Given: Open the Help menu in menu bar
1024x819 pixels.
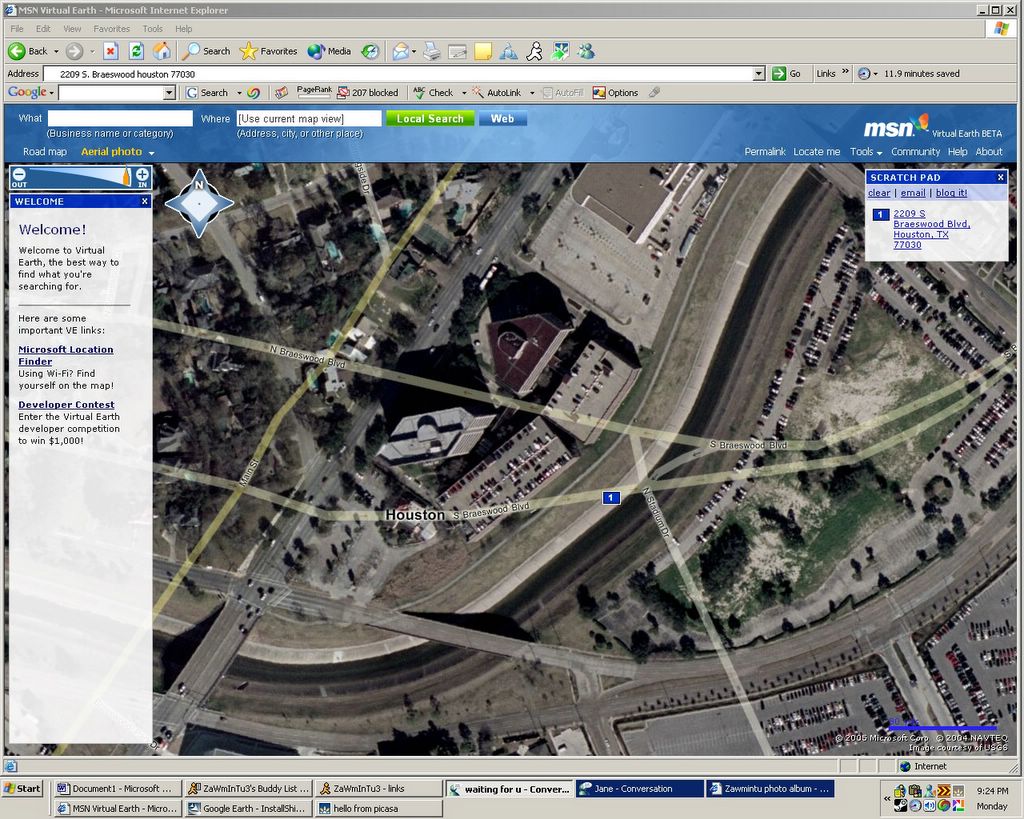Looking at the screenshot, I should [184, 29].
